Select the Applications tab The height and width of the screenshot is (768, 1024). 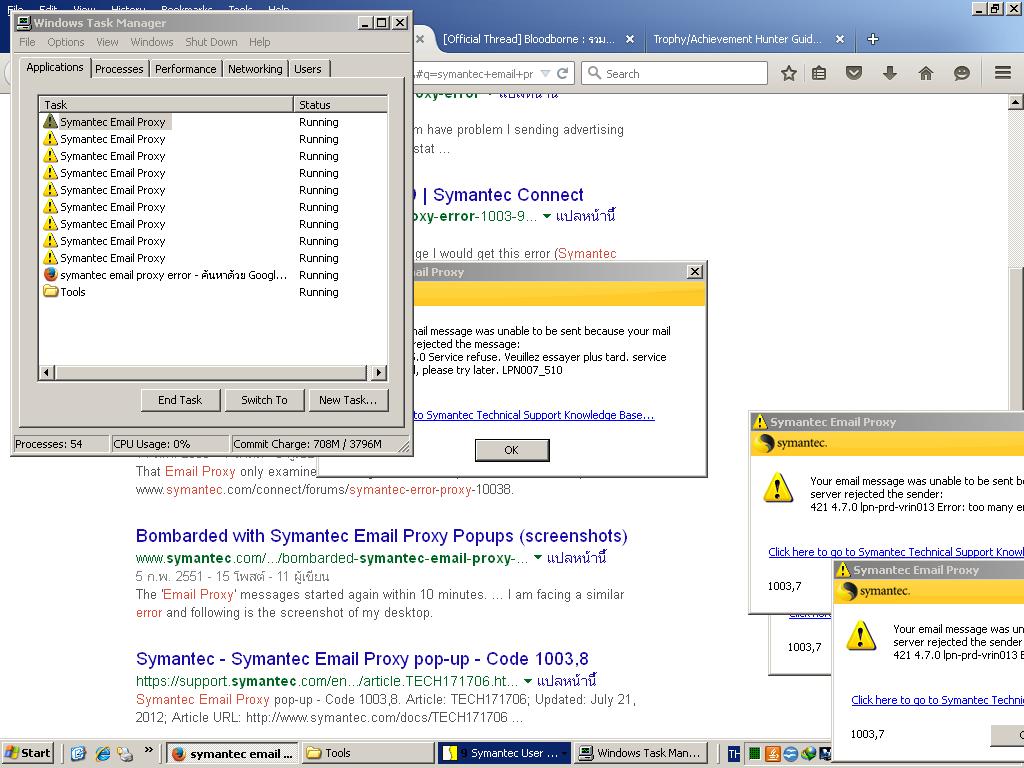[x=55, y=67]
